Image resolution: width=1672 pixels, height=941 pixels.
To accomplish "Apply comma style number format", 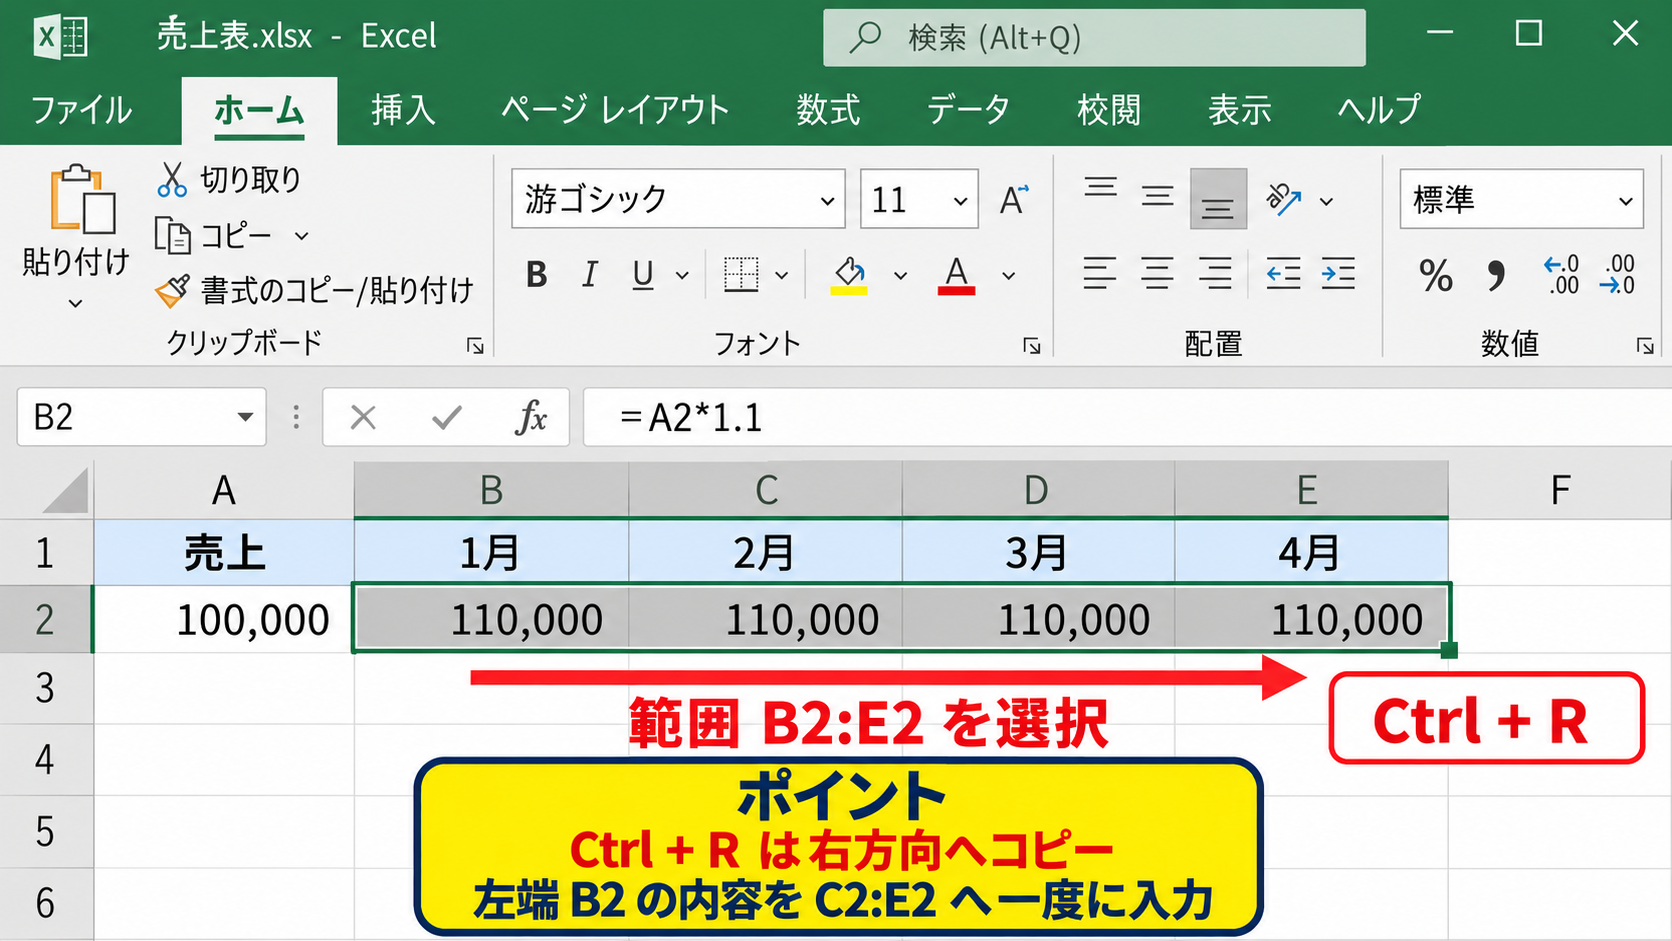I will [x=1496, y=275].
